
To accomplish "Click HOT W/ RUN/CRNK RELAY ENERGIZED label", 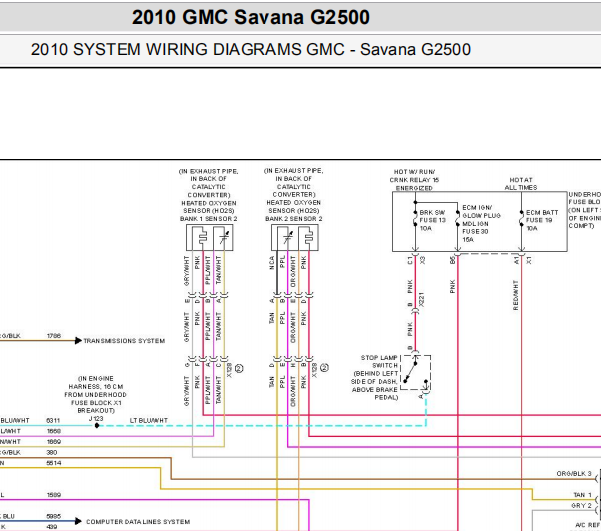I will [x=414, y=180].
